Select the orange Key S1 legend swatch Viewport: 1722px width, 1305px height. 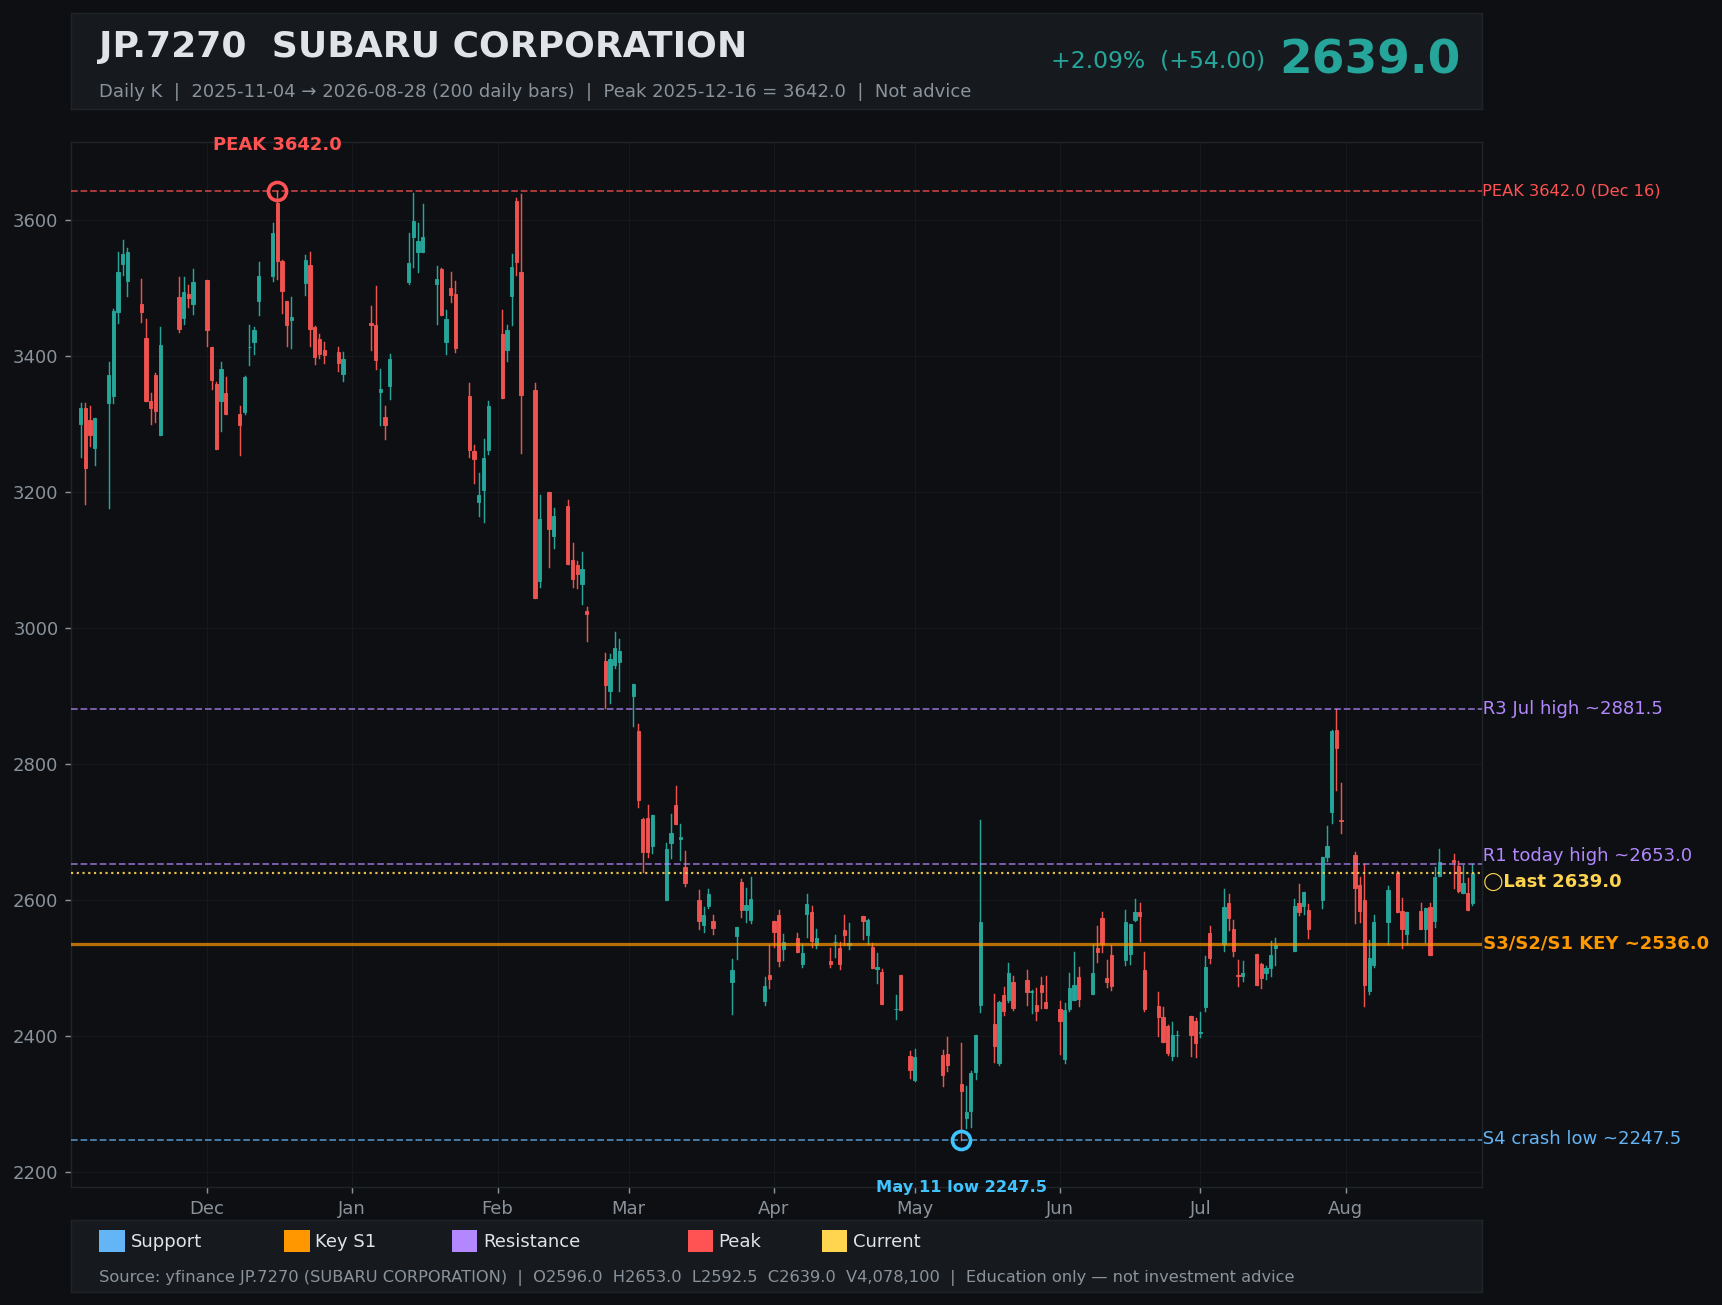click(x=297, y=1241)
